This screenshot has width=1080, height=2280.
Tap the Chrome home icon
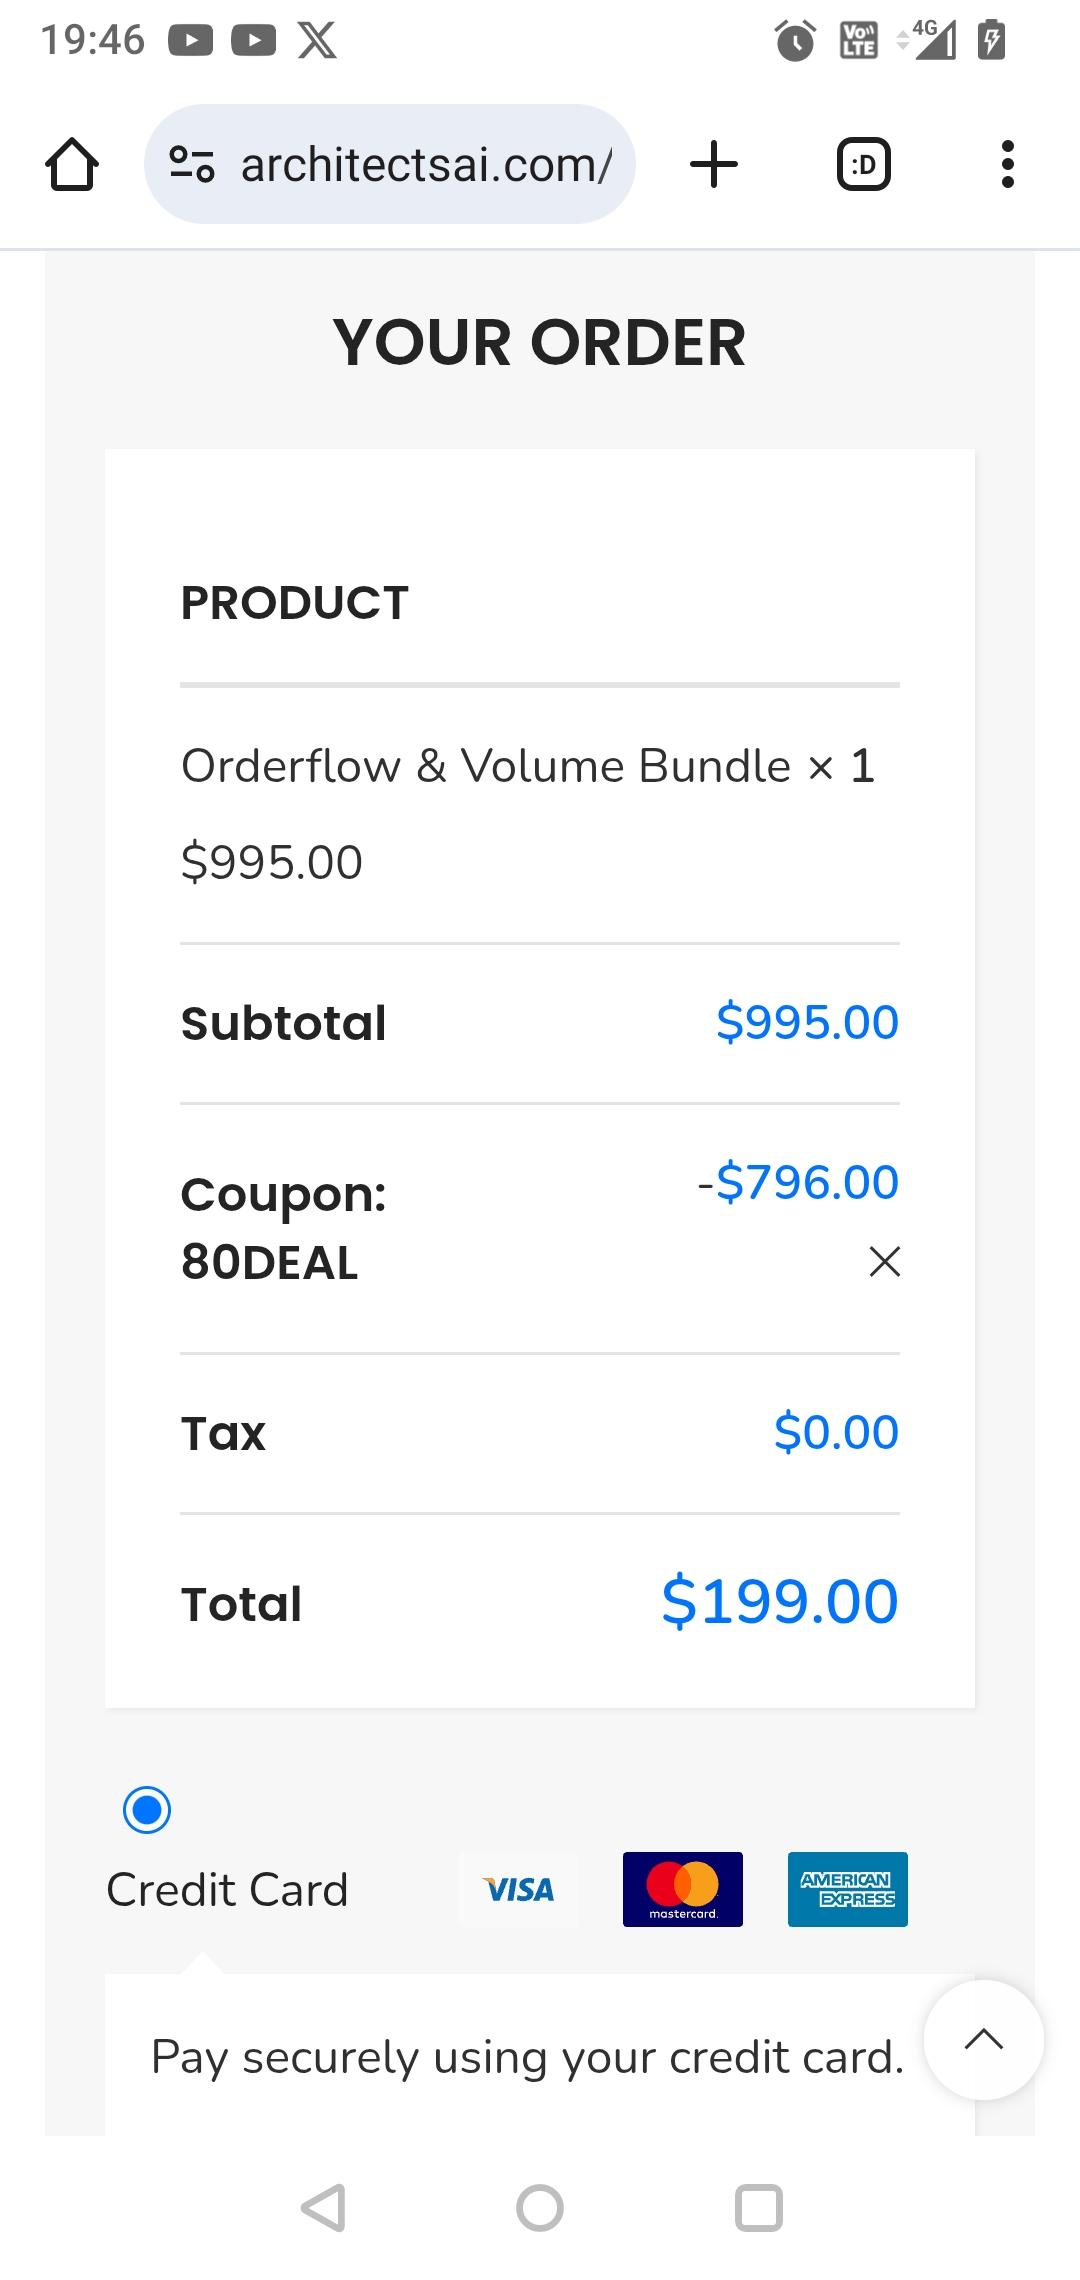(72, 165)
